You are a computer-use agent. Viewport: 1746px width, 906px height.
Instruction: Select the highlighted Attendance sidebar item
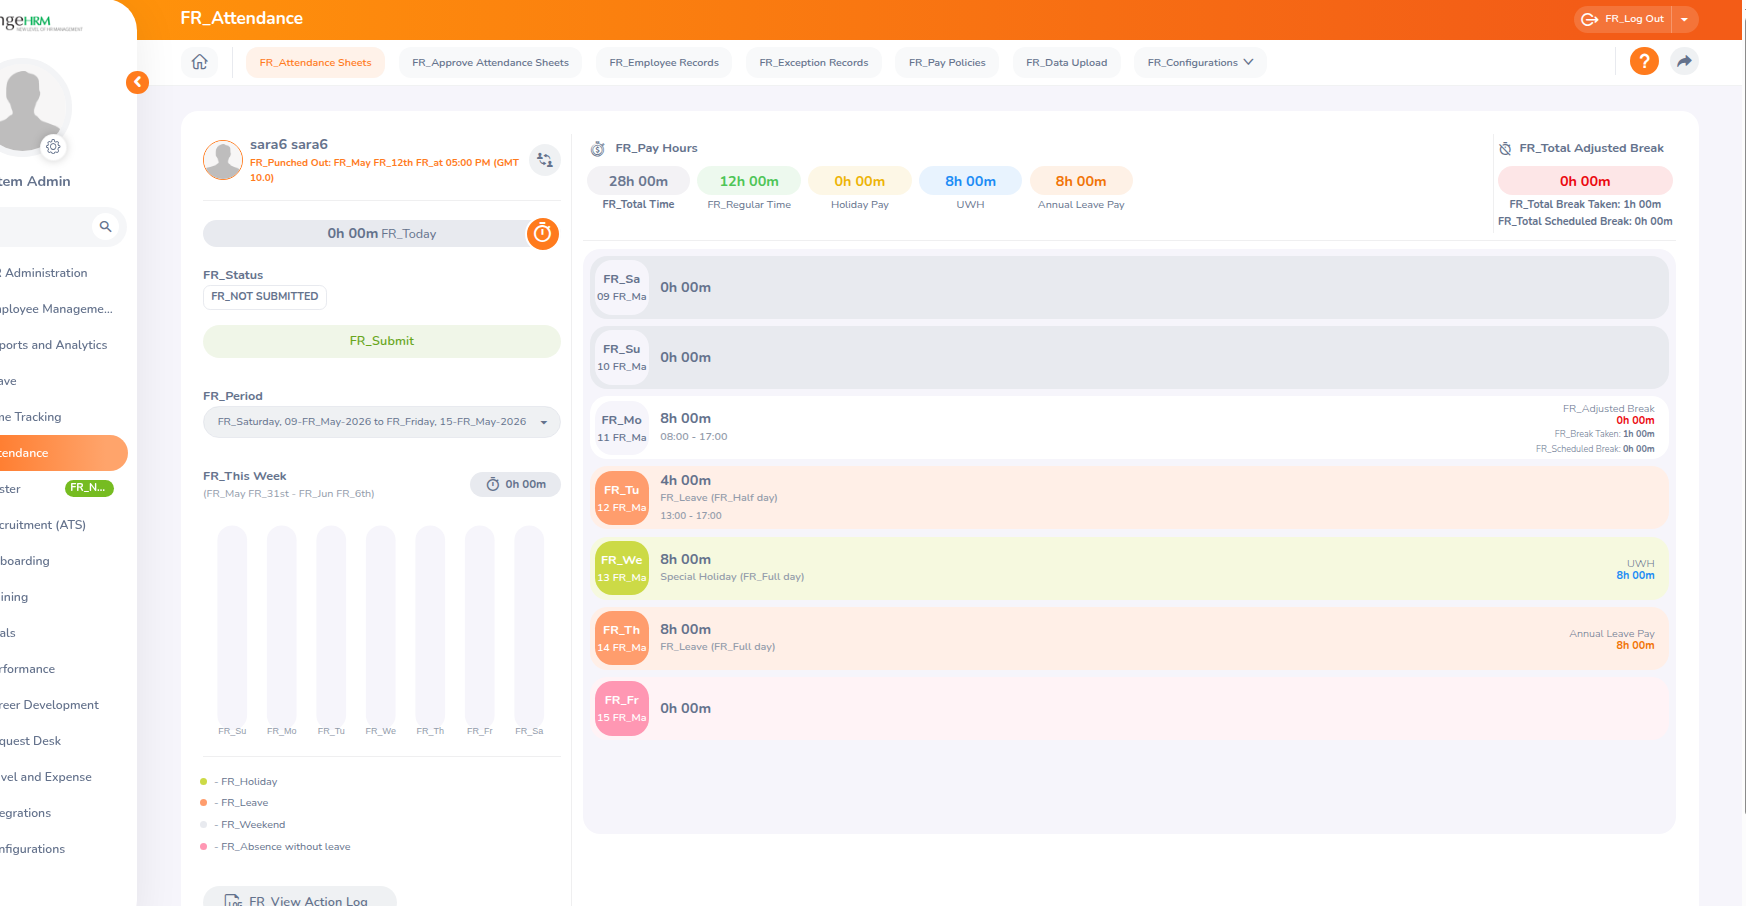[62, 453]
